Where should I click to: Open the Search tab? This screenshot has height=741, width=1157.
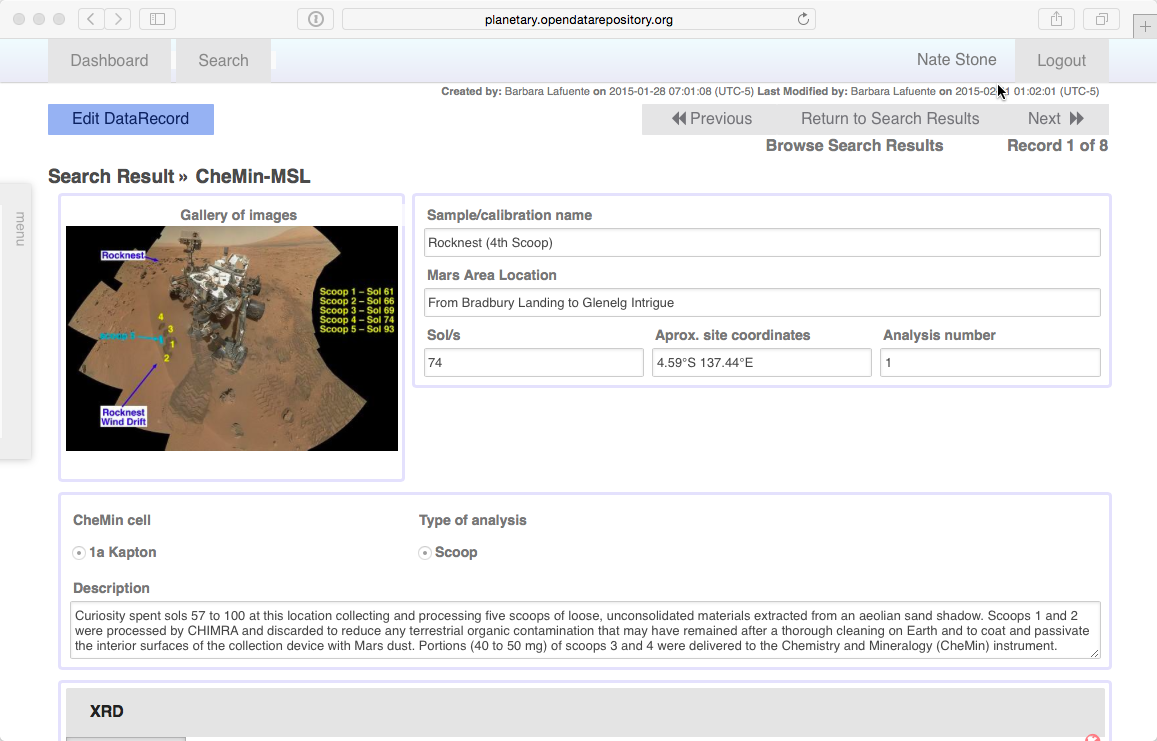[x=224, y=61]
